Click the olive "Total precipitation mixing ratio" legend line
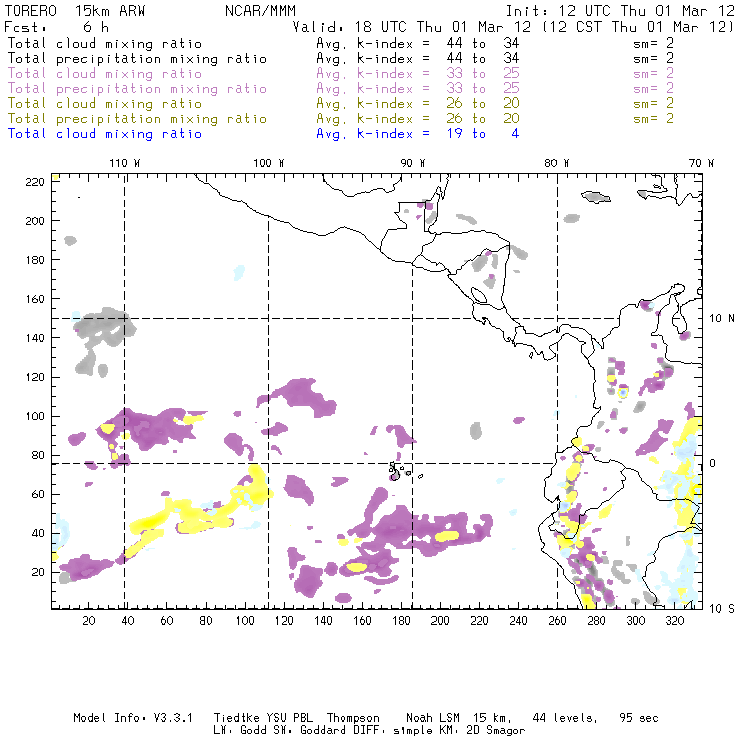The width and height of the screenshot is (740, 740). coord(137,119)
